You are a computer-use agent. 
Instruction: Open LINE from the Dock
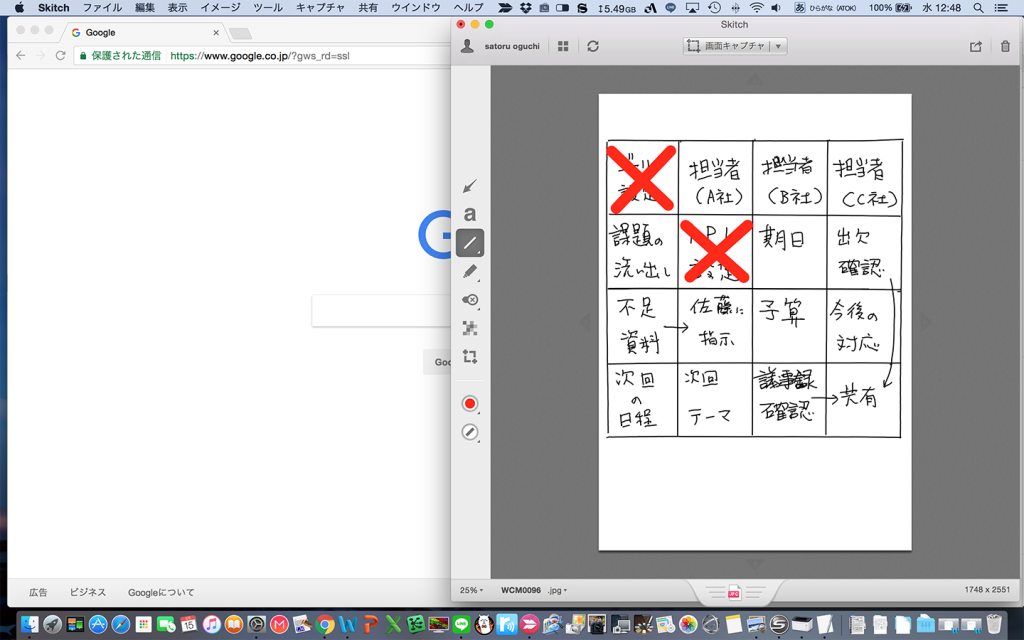[461, 624]
